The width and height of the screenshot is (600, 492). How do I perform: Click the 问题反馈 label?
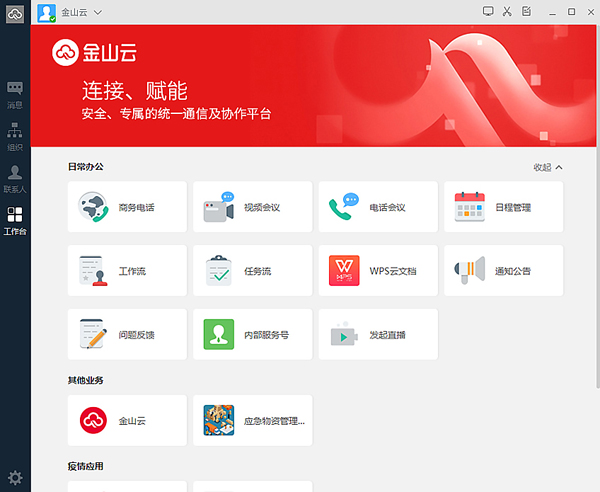(x=136, y=335)
